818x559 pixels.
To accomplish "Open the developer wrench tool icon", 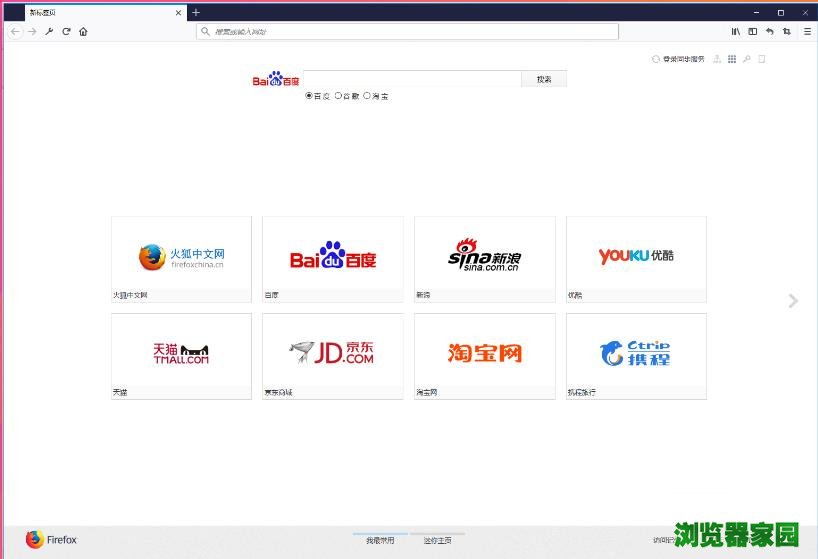I will (49, 32).
